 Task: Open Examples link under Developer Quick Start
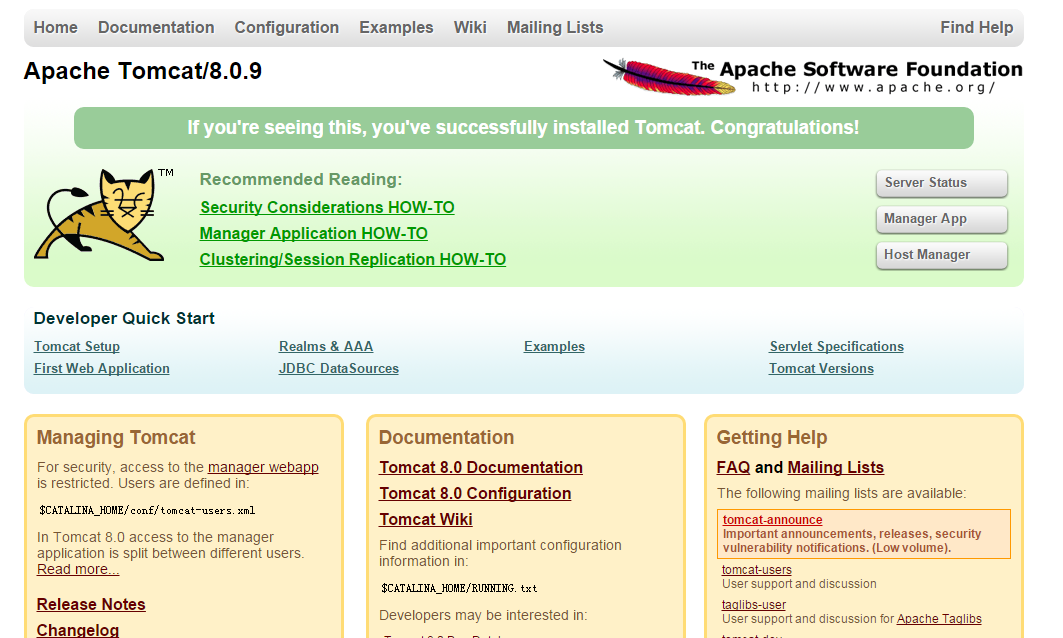pos(555,346)
